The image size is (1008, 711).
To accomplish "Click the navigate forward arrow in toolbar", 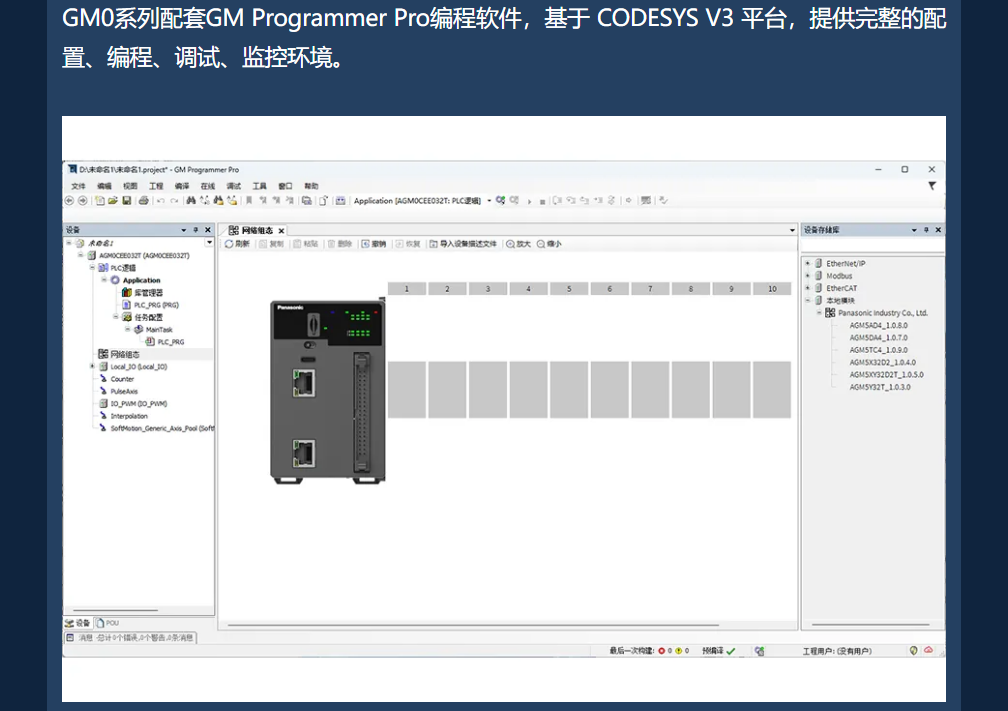I will 83,201.
